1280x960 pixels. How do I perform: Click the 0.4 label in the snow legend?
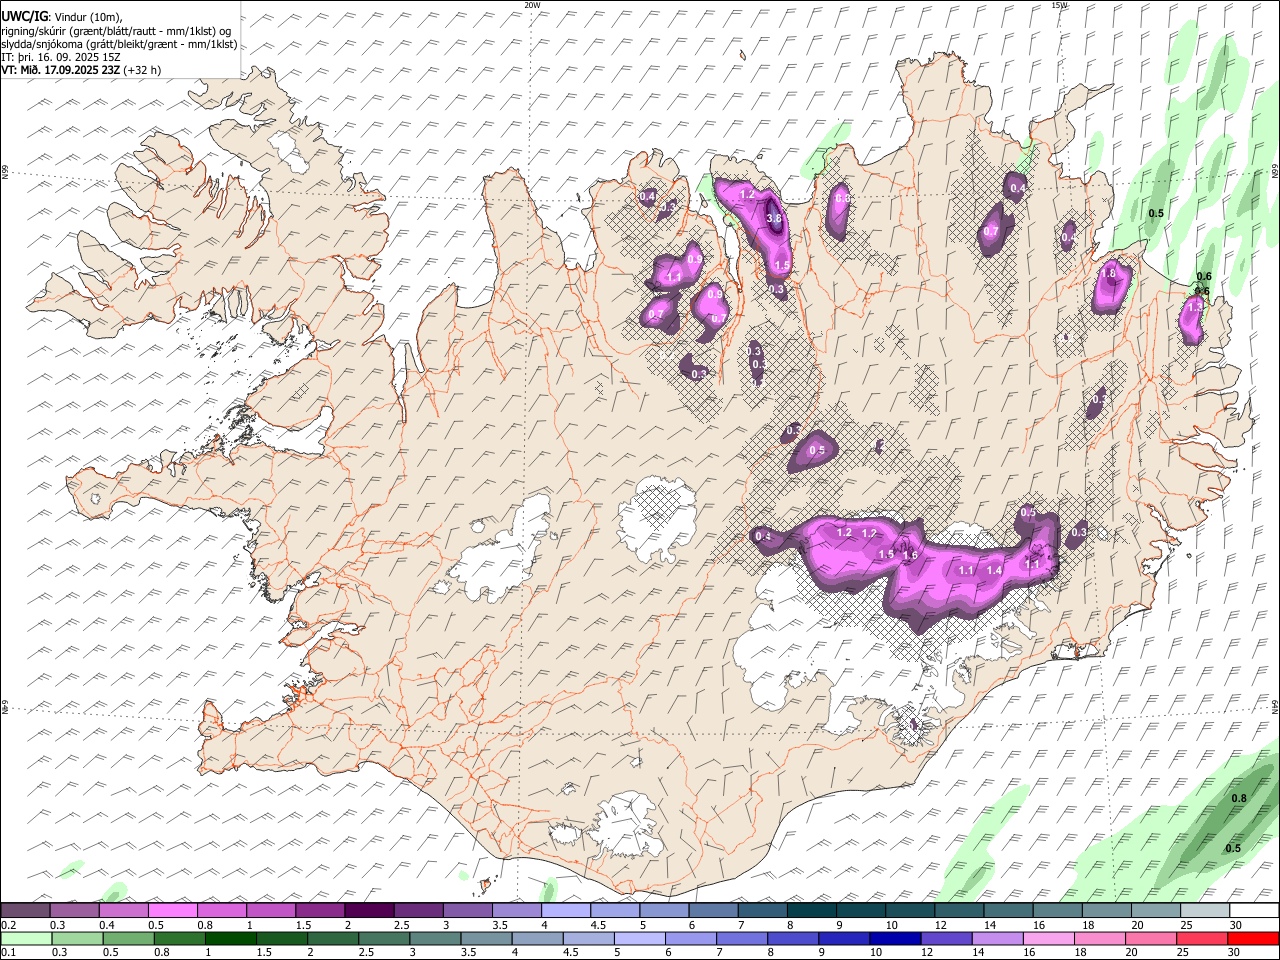click(106, 925)
